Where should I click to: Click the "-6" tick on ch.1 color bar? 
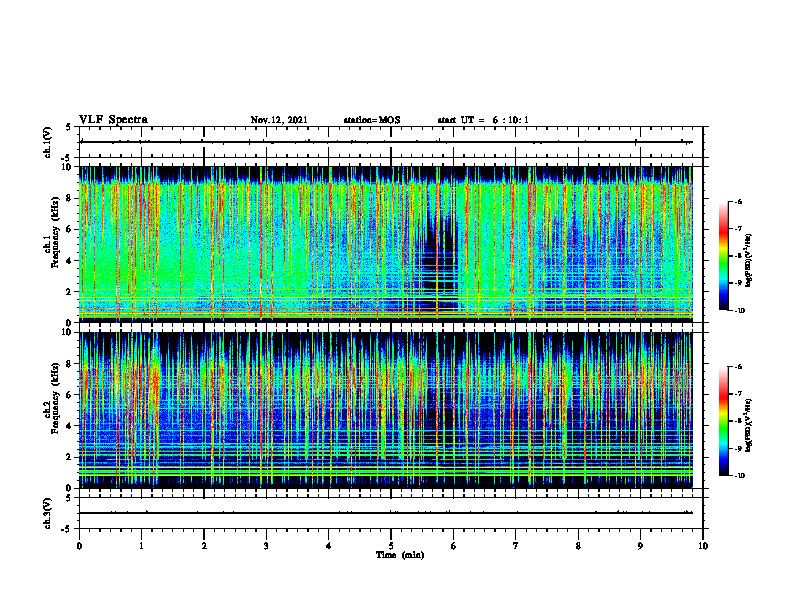[738, 202]
